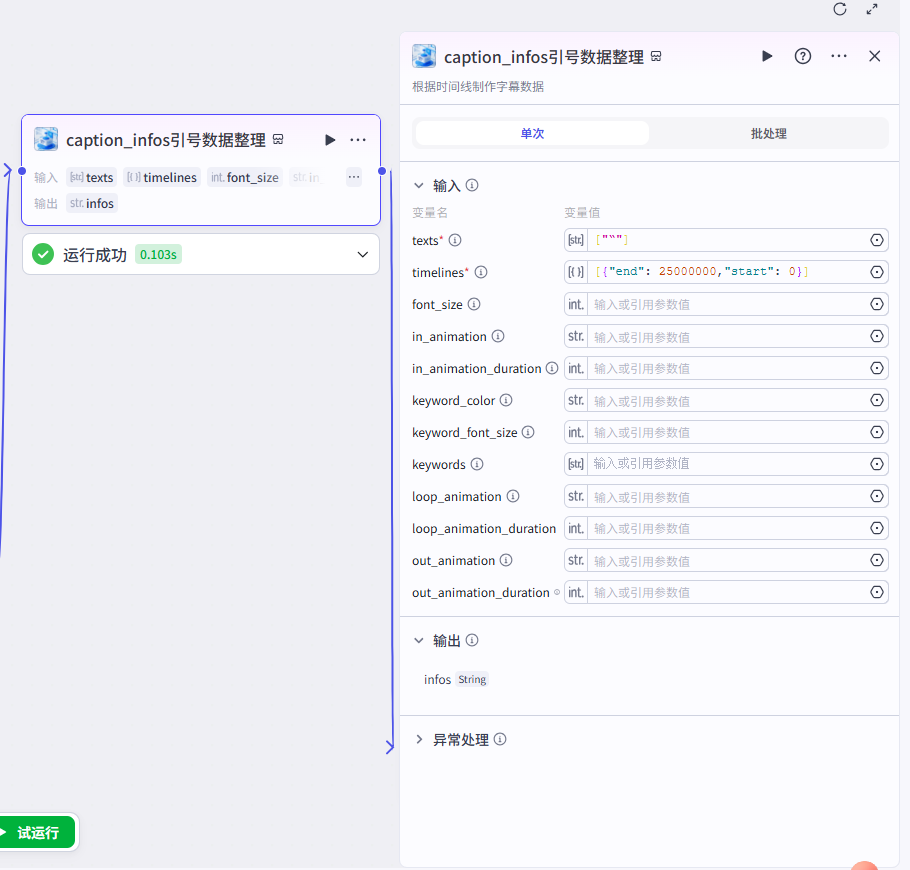The height and width of the screenshot is (870, 910).
Task: Collapse the 输出 output section
Action: tap(419, 640)
